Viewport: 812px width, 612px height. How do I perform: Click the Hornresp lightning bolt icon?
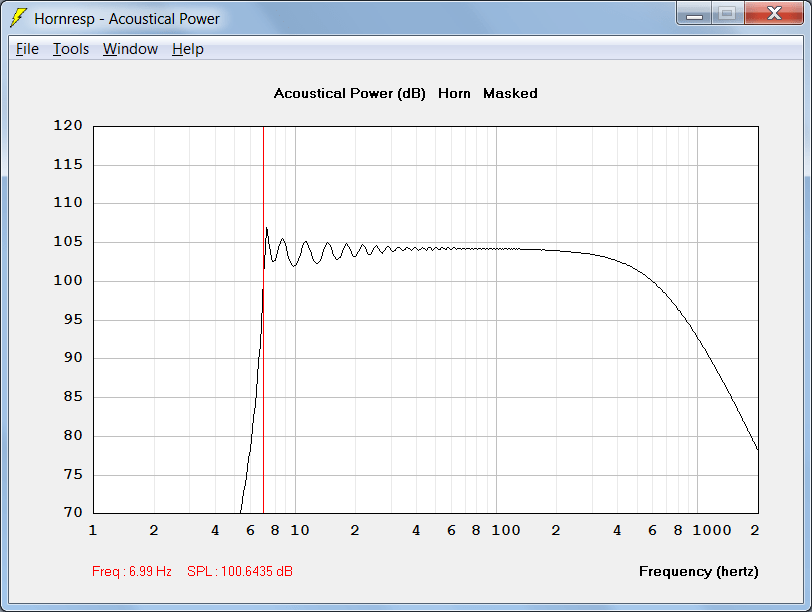tap(19, 18)
